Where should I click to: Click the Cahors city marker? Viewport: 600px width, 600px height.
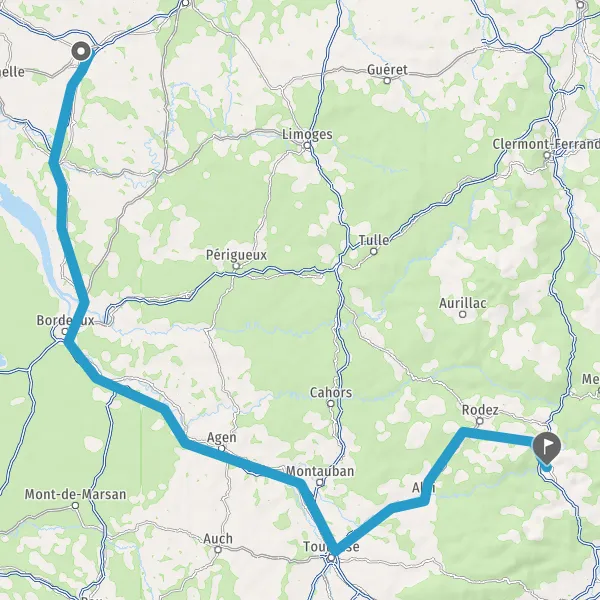[x=331, y=403]
